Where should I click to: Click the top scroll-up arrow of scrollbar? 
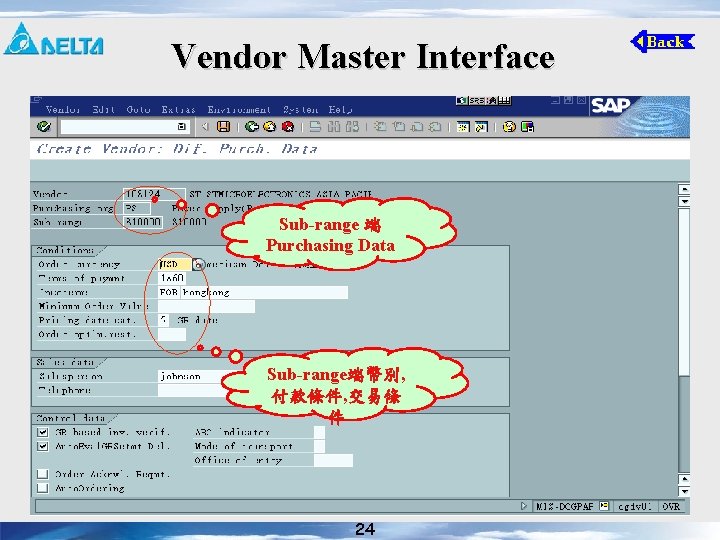coord(684,189)
